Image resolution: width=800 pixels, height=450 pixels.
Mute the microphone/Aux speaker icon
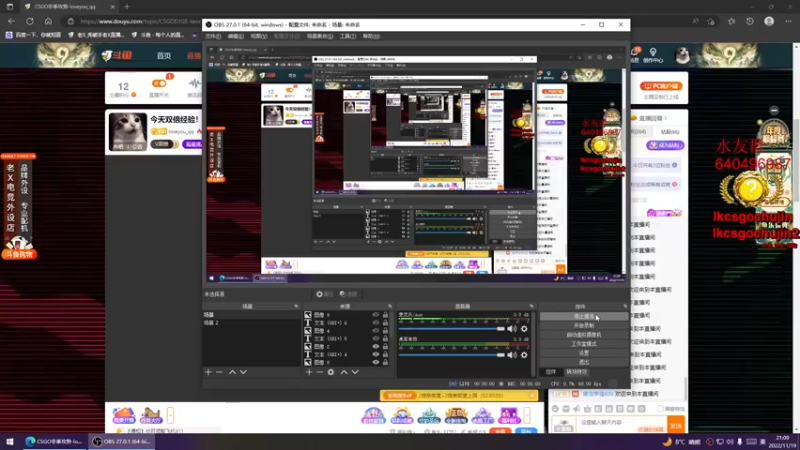(x=512, y=329)
